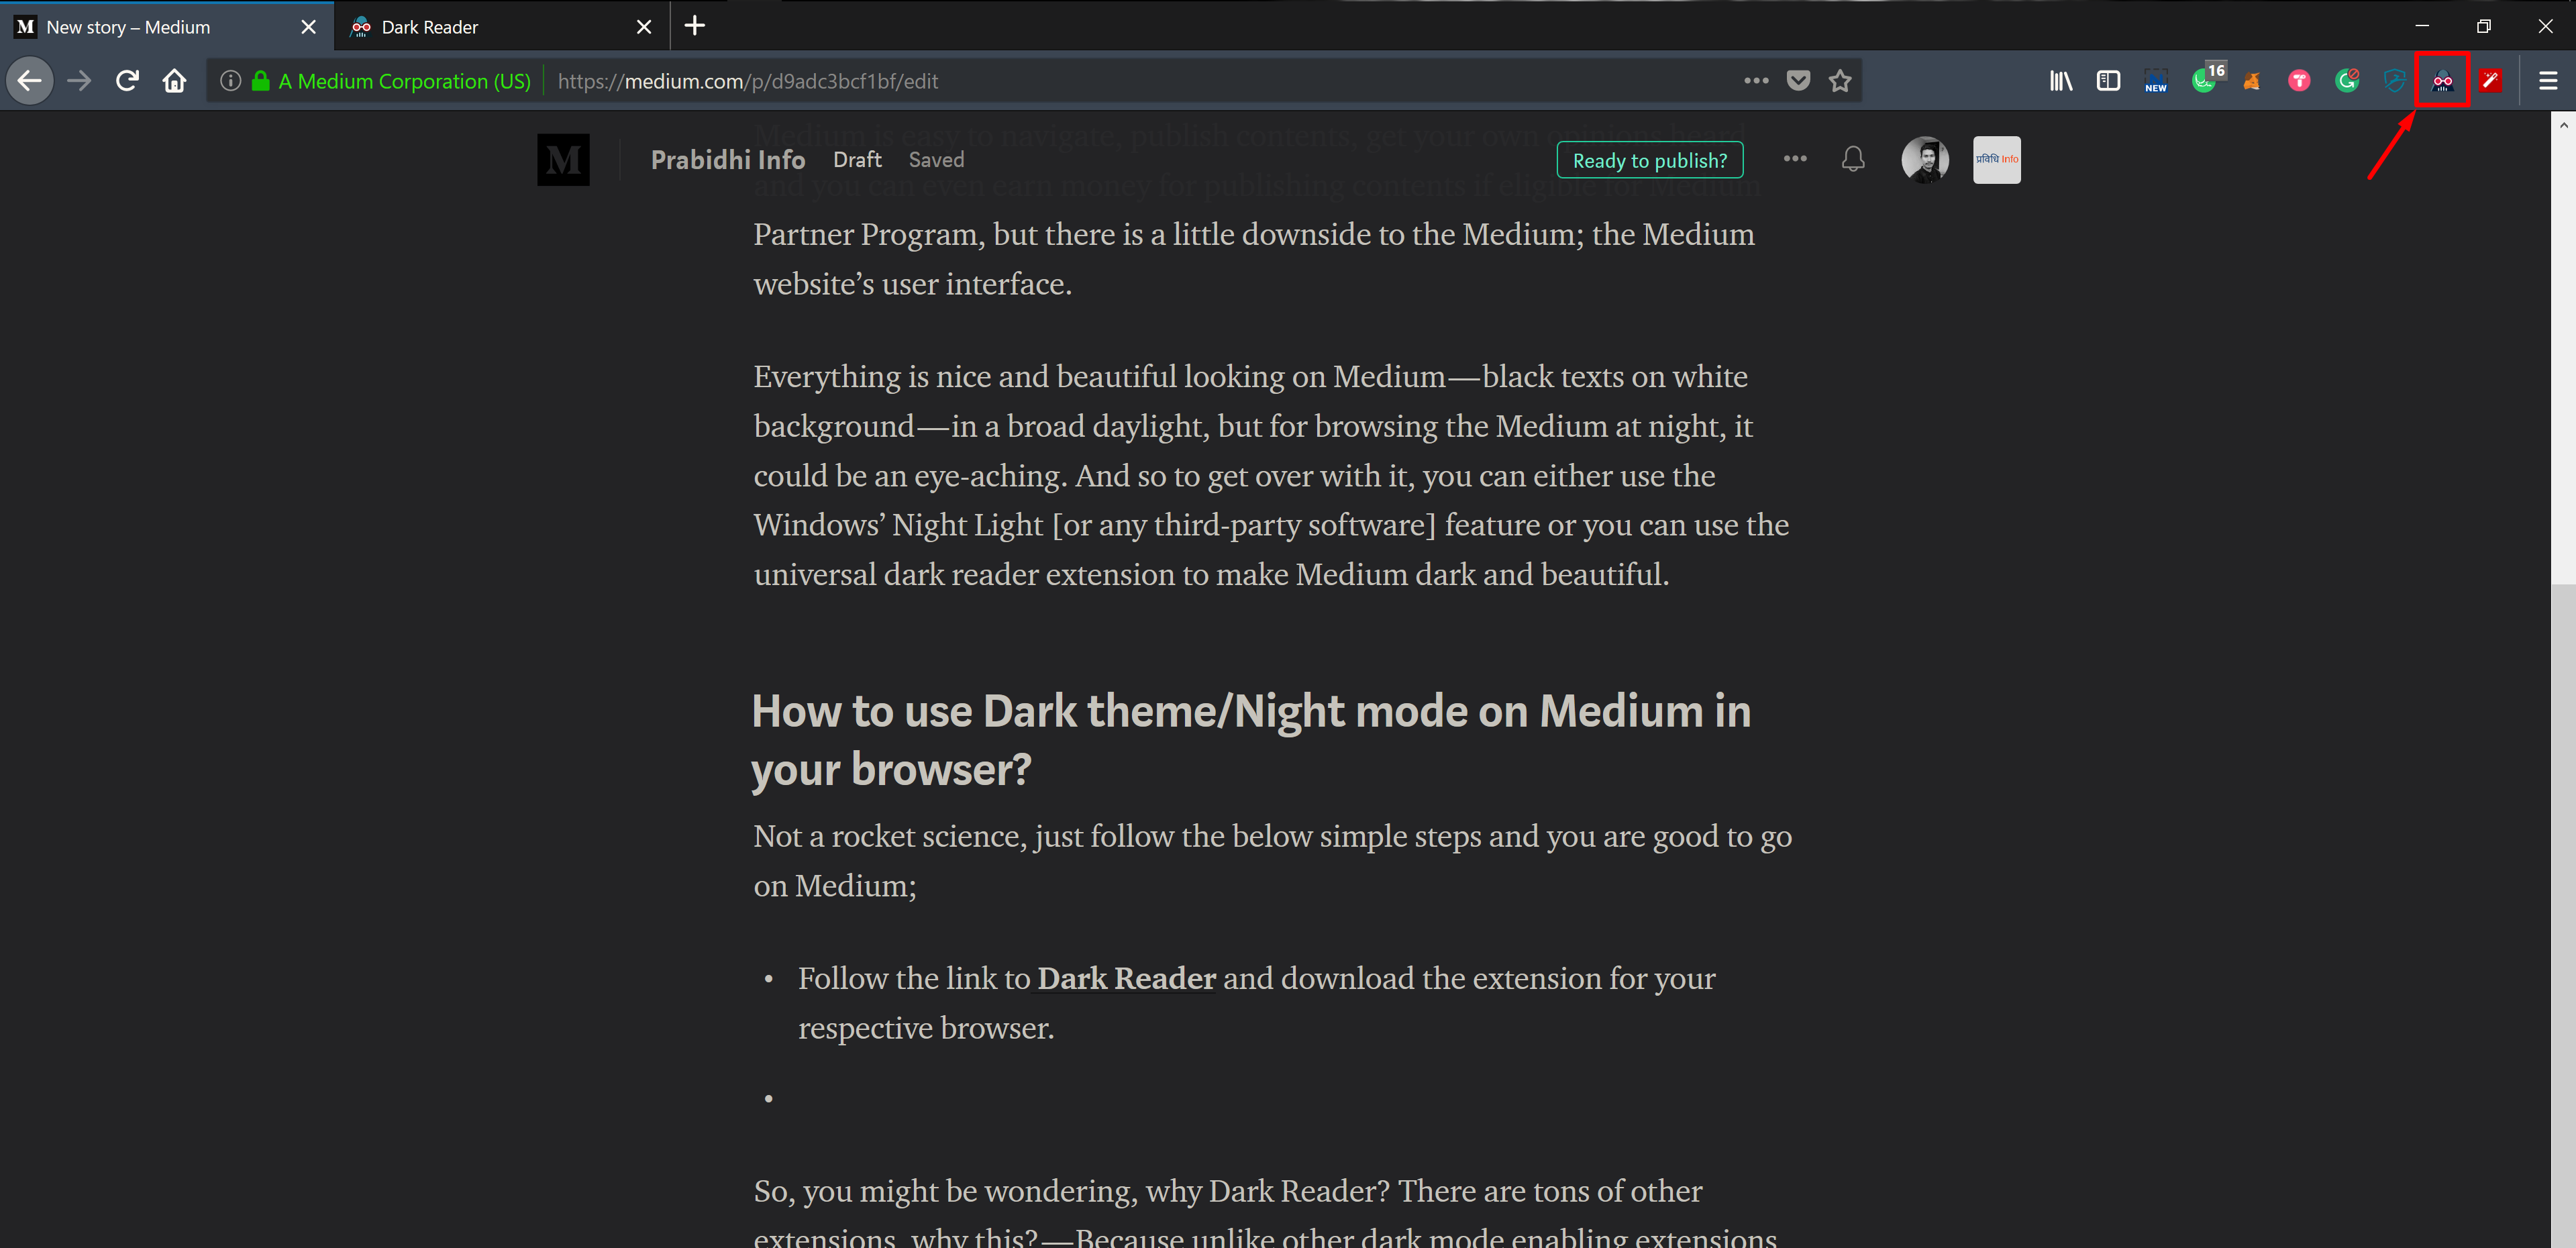Click paragraph starting 'Not a rocket science'
The height and width of the screenshot is (1248, 2576).
pyautogui.click(x=1272, y=861)
